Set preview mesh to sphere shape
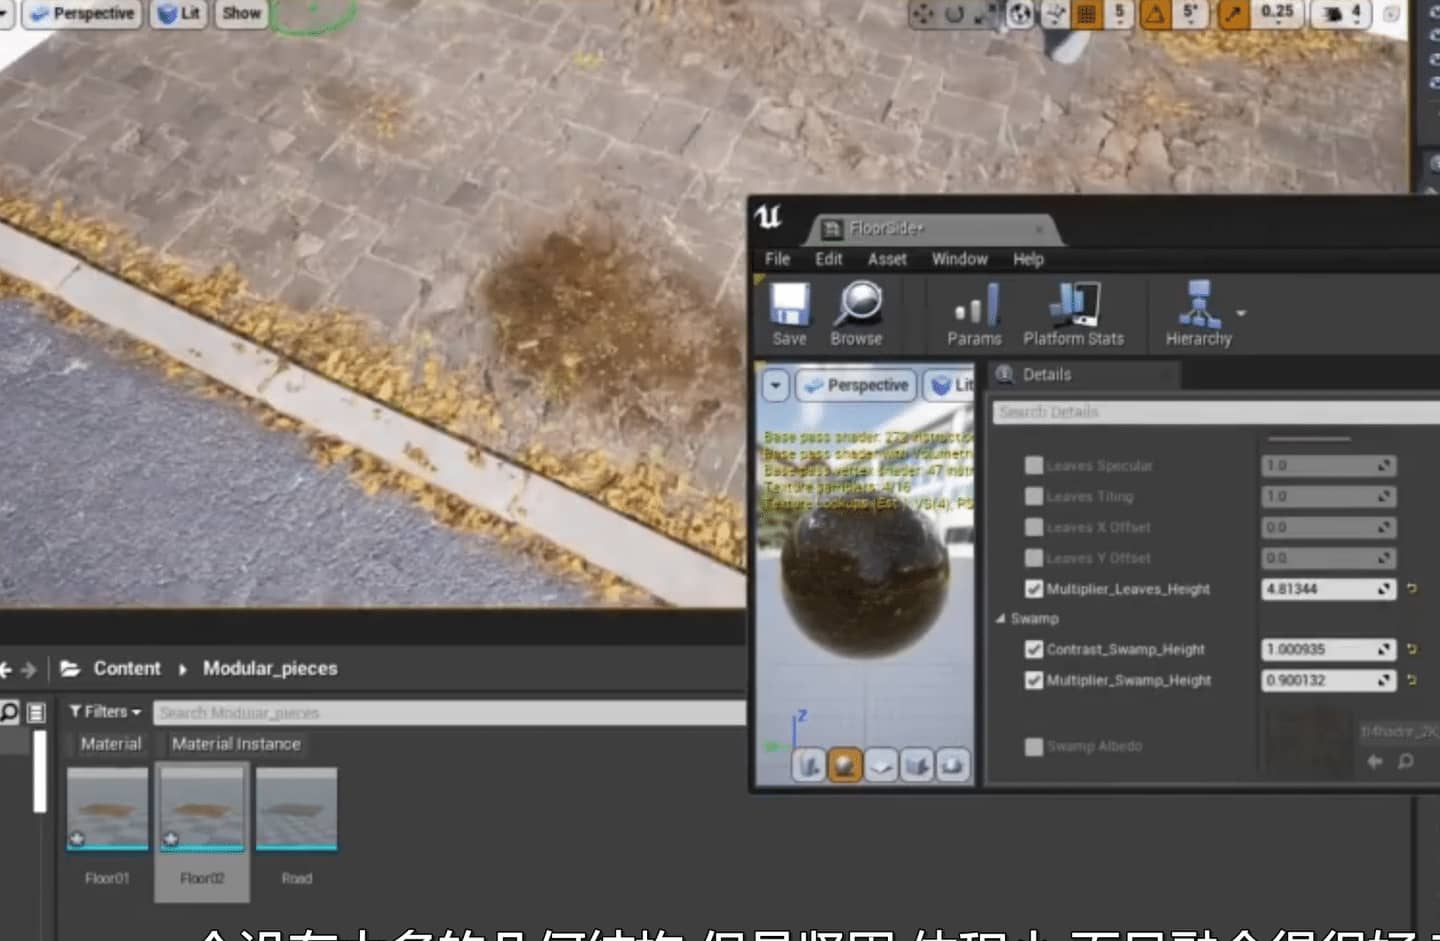The width and height of the screenshot is (1440, 941). coord(845,766)
